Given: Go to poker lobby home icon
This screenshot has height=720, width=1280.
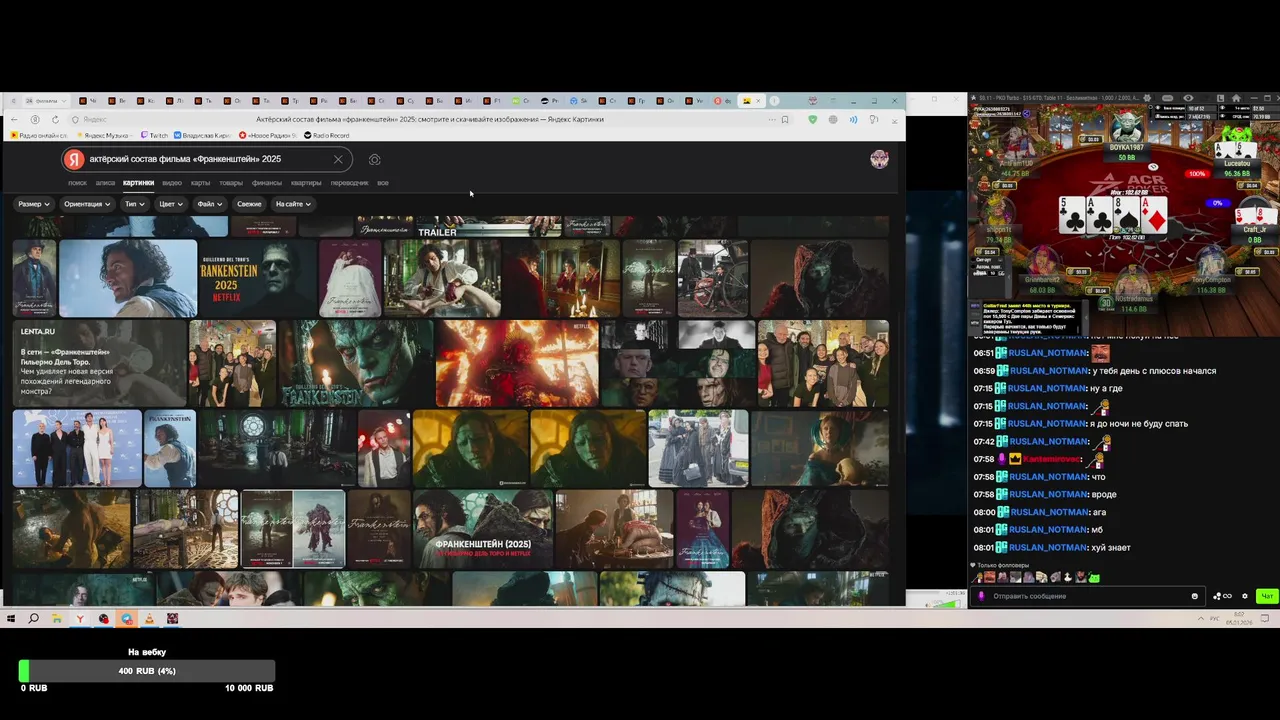Looking at the screenshot, I should click(x=1236, y=99).
